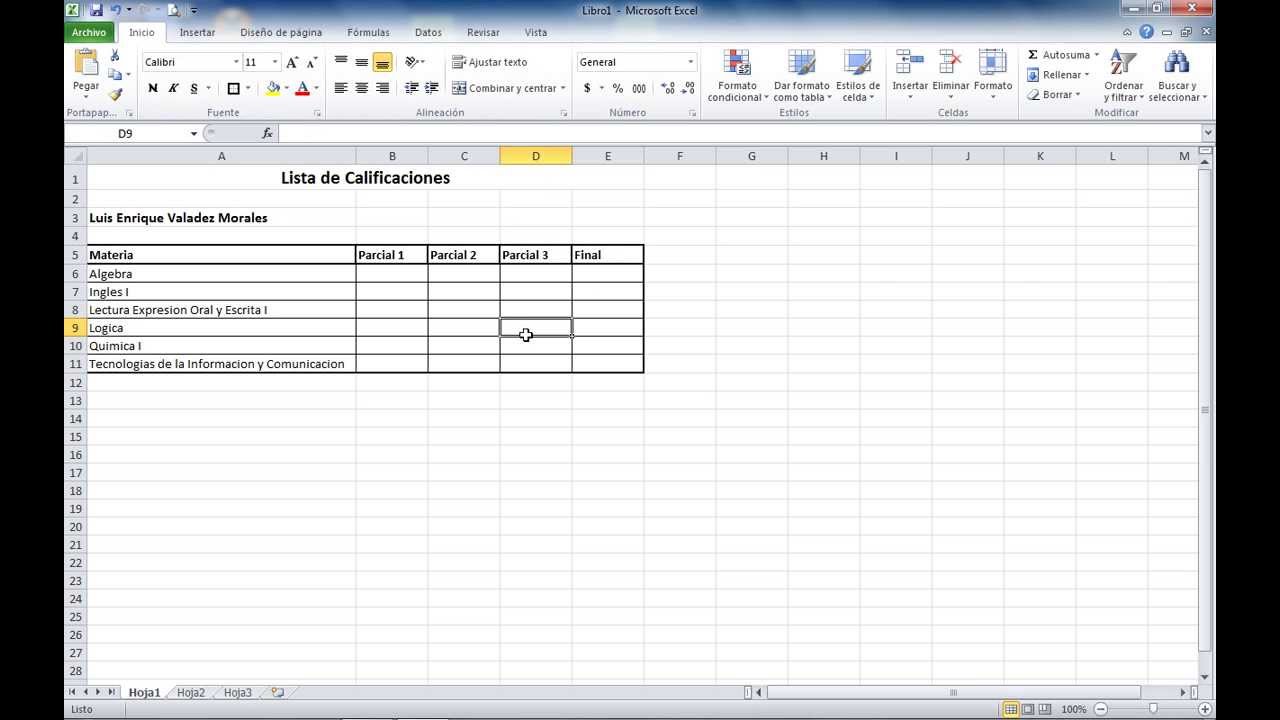Open Excel help question mark icon
Screen dimensions: 1280x720
point(1146,32)
